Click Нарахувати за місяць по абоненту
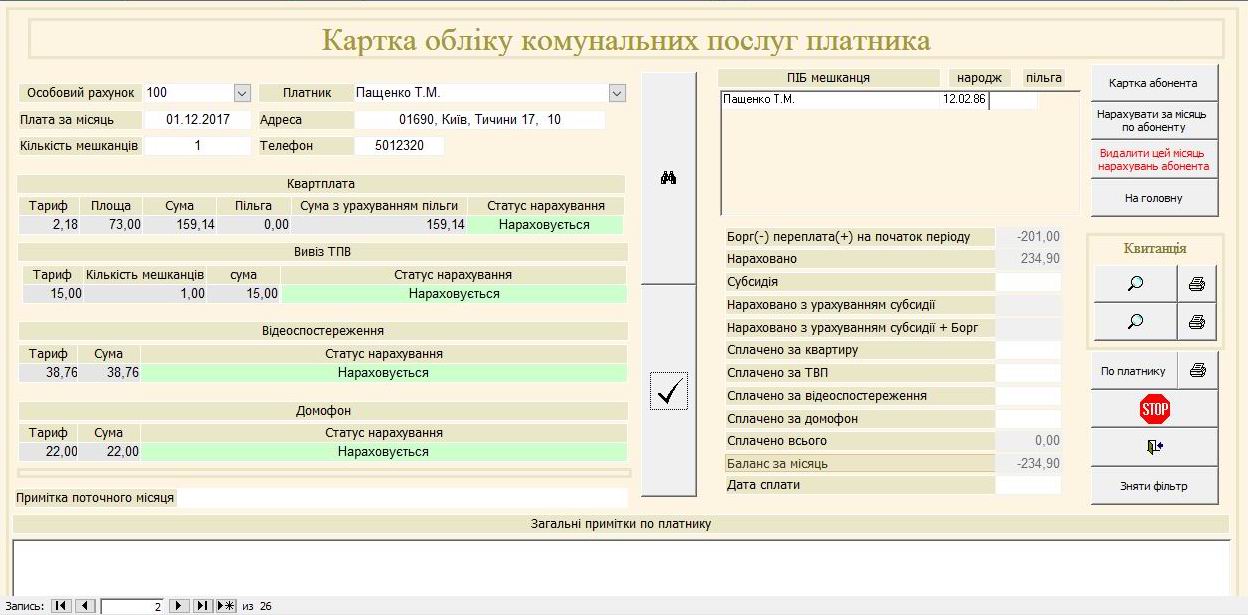 [x=1155, y=121]
